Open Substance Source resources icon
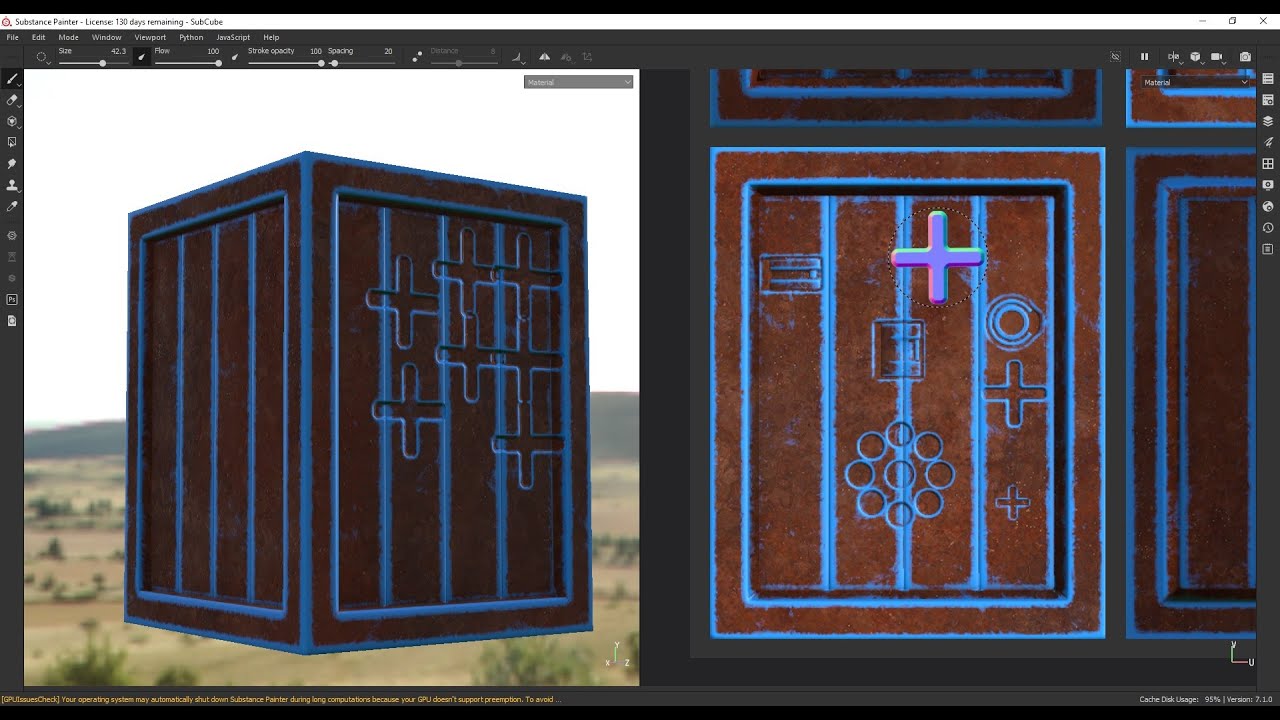The height and width of the screenshot is (720, 1280). click(x=12, y=236)
